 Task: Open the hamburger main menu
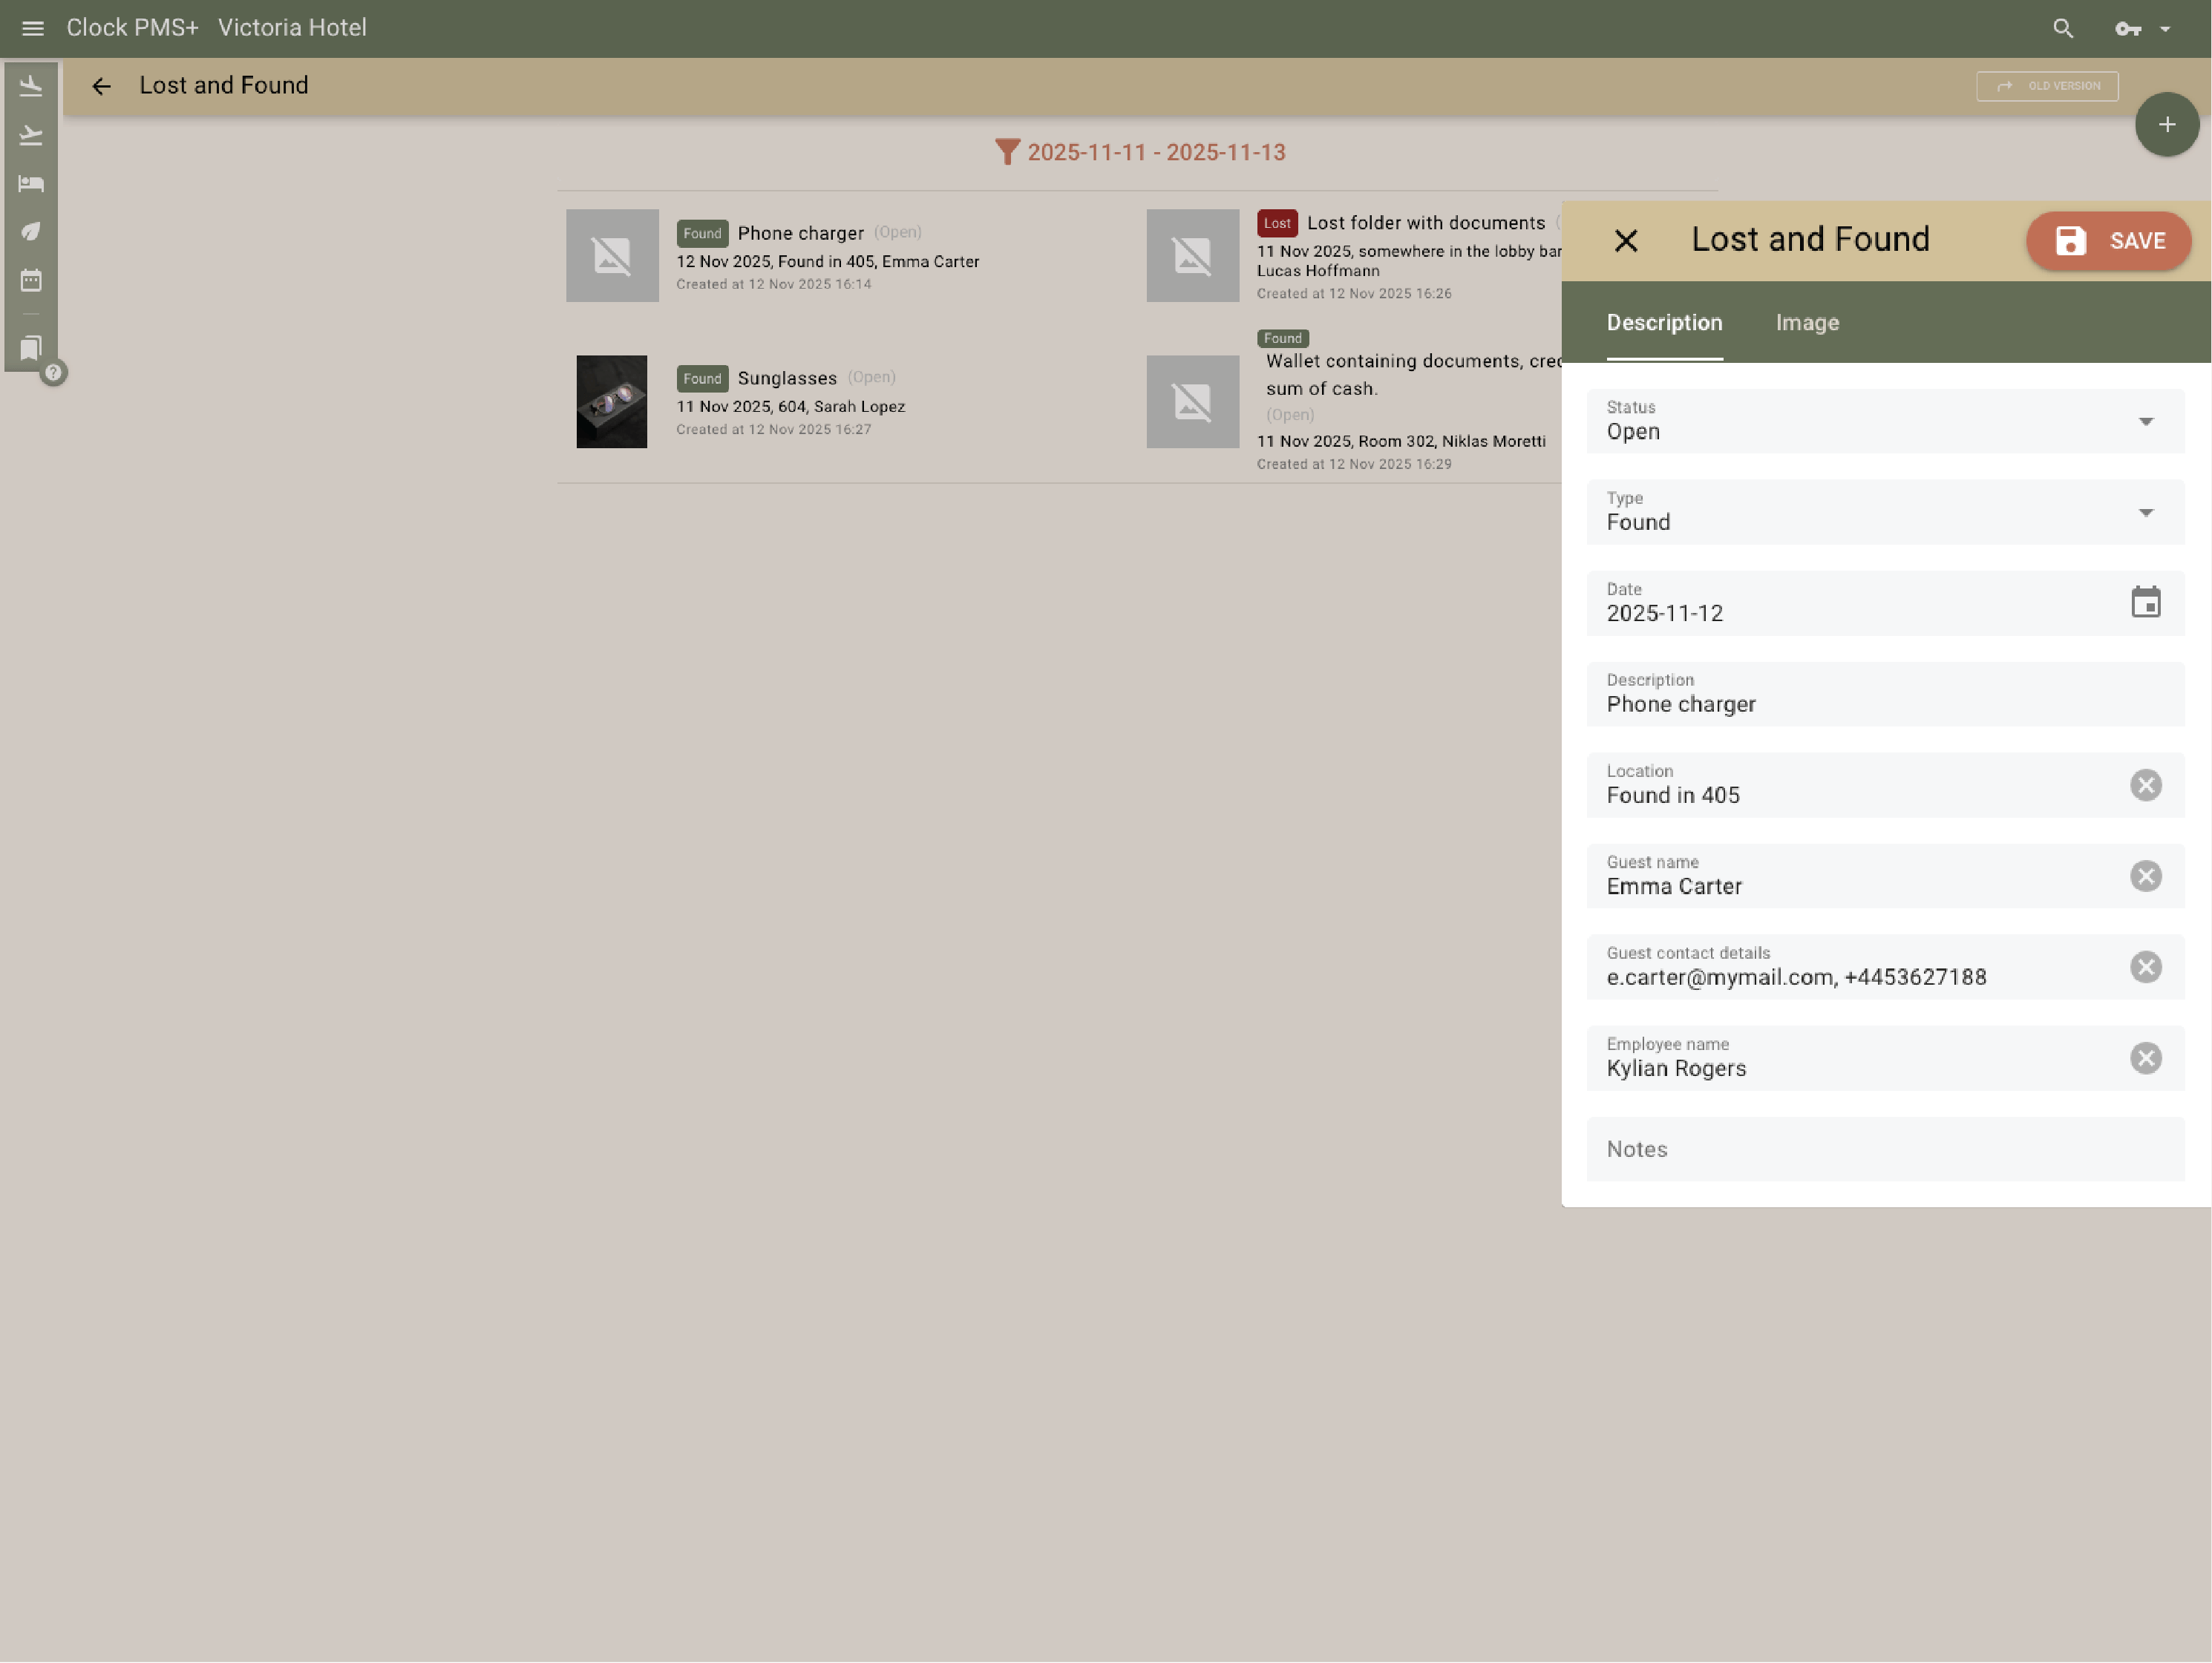point(33,28)
